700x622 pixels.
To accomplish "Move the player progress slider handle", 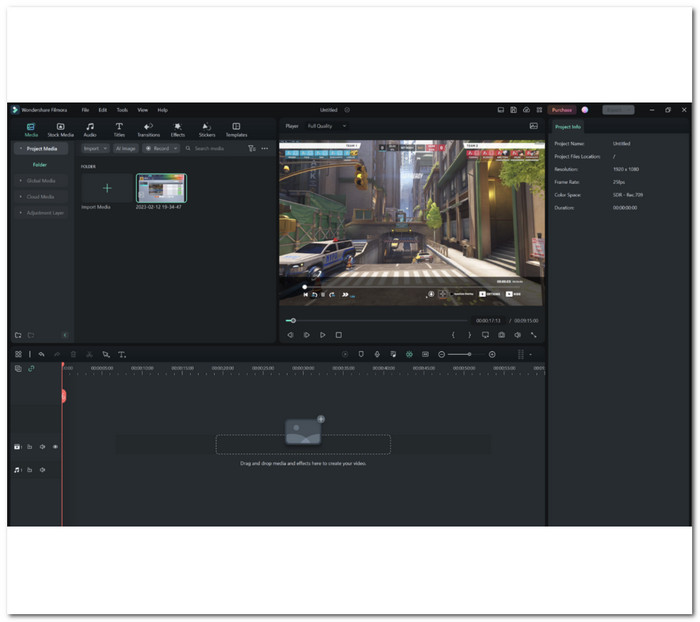I will pos(293,321).
